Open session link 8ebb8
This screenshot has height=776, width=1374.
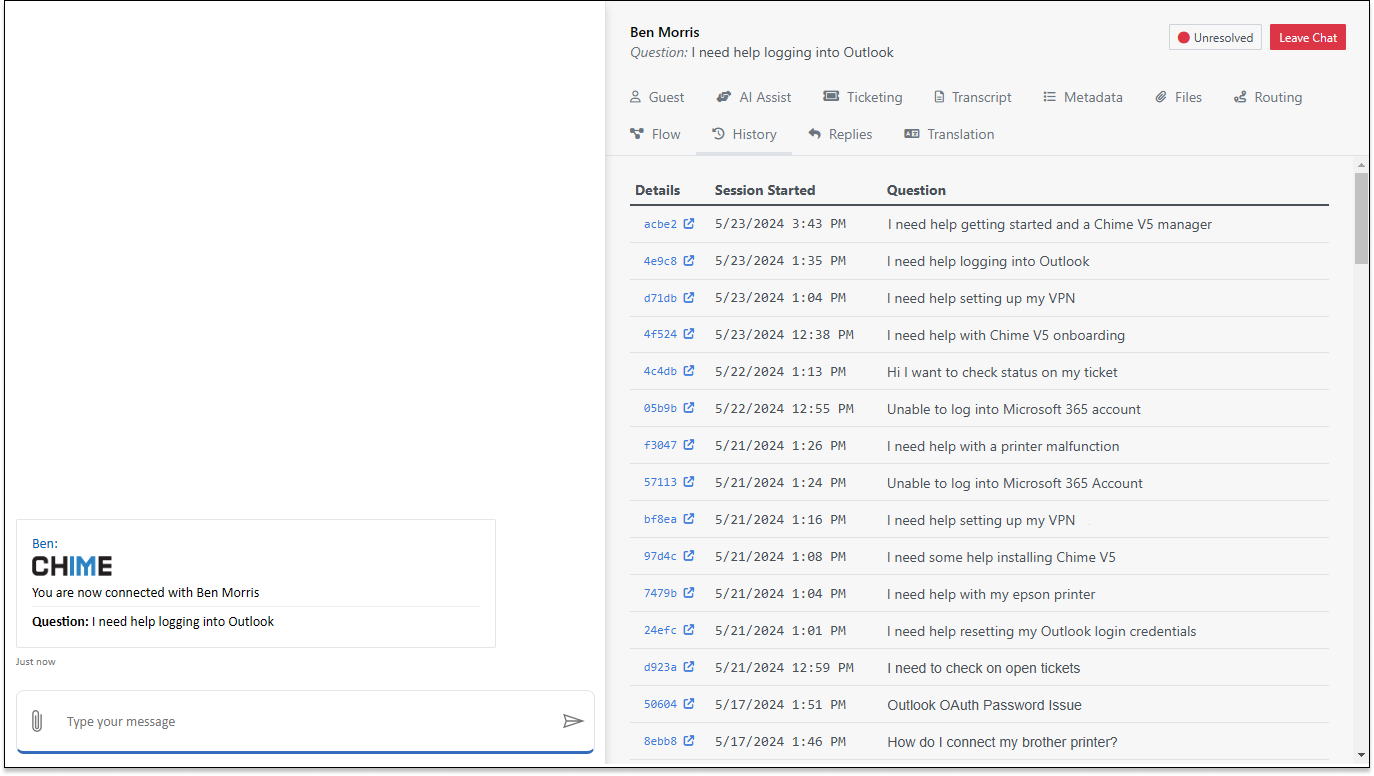[660, 742]
